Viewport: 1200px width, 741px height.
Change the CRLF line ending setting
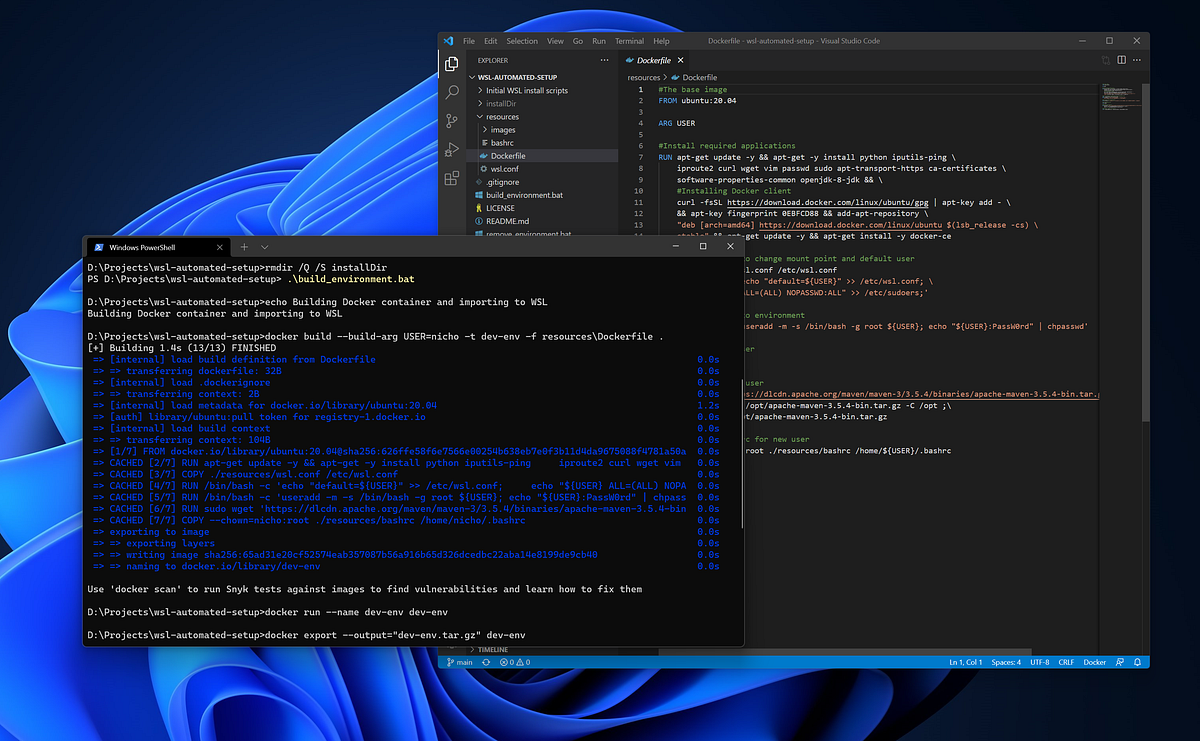click(1065, 662)
